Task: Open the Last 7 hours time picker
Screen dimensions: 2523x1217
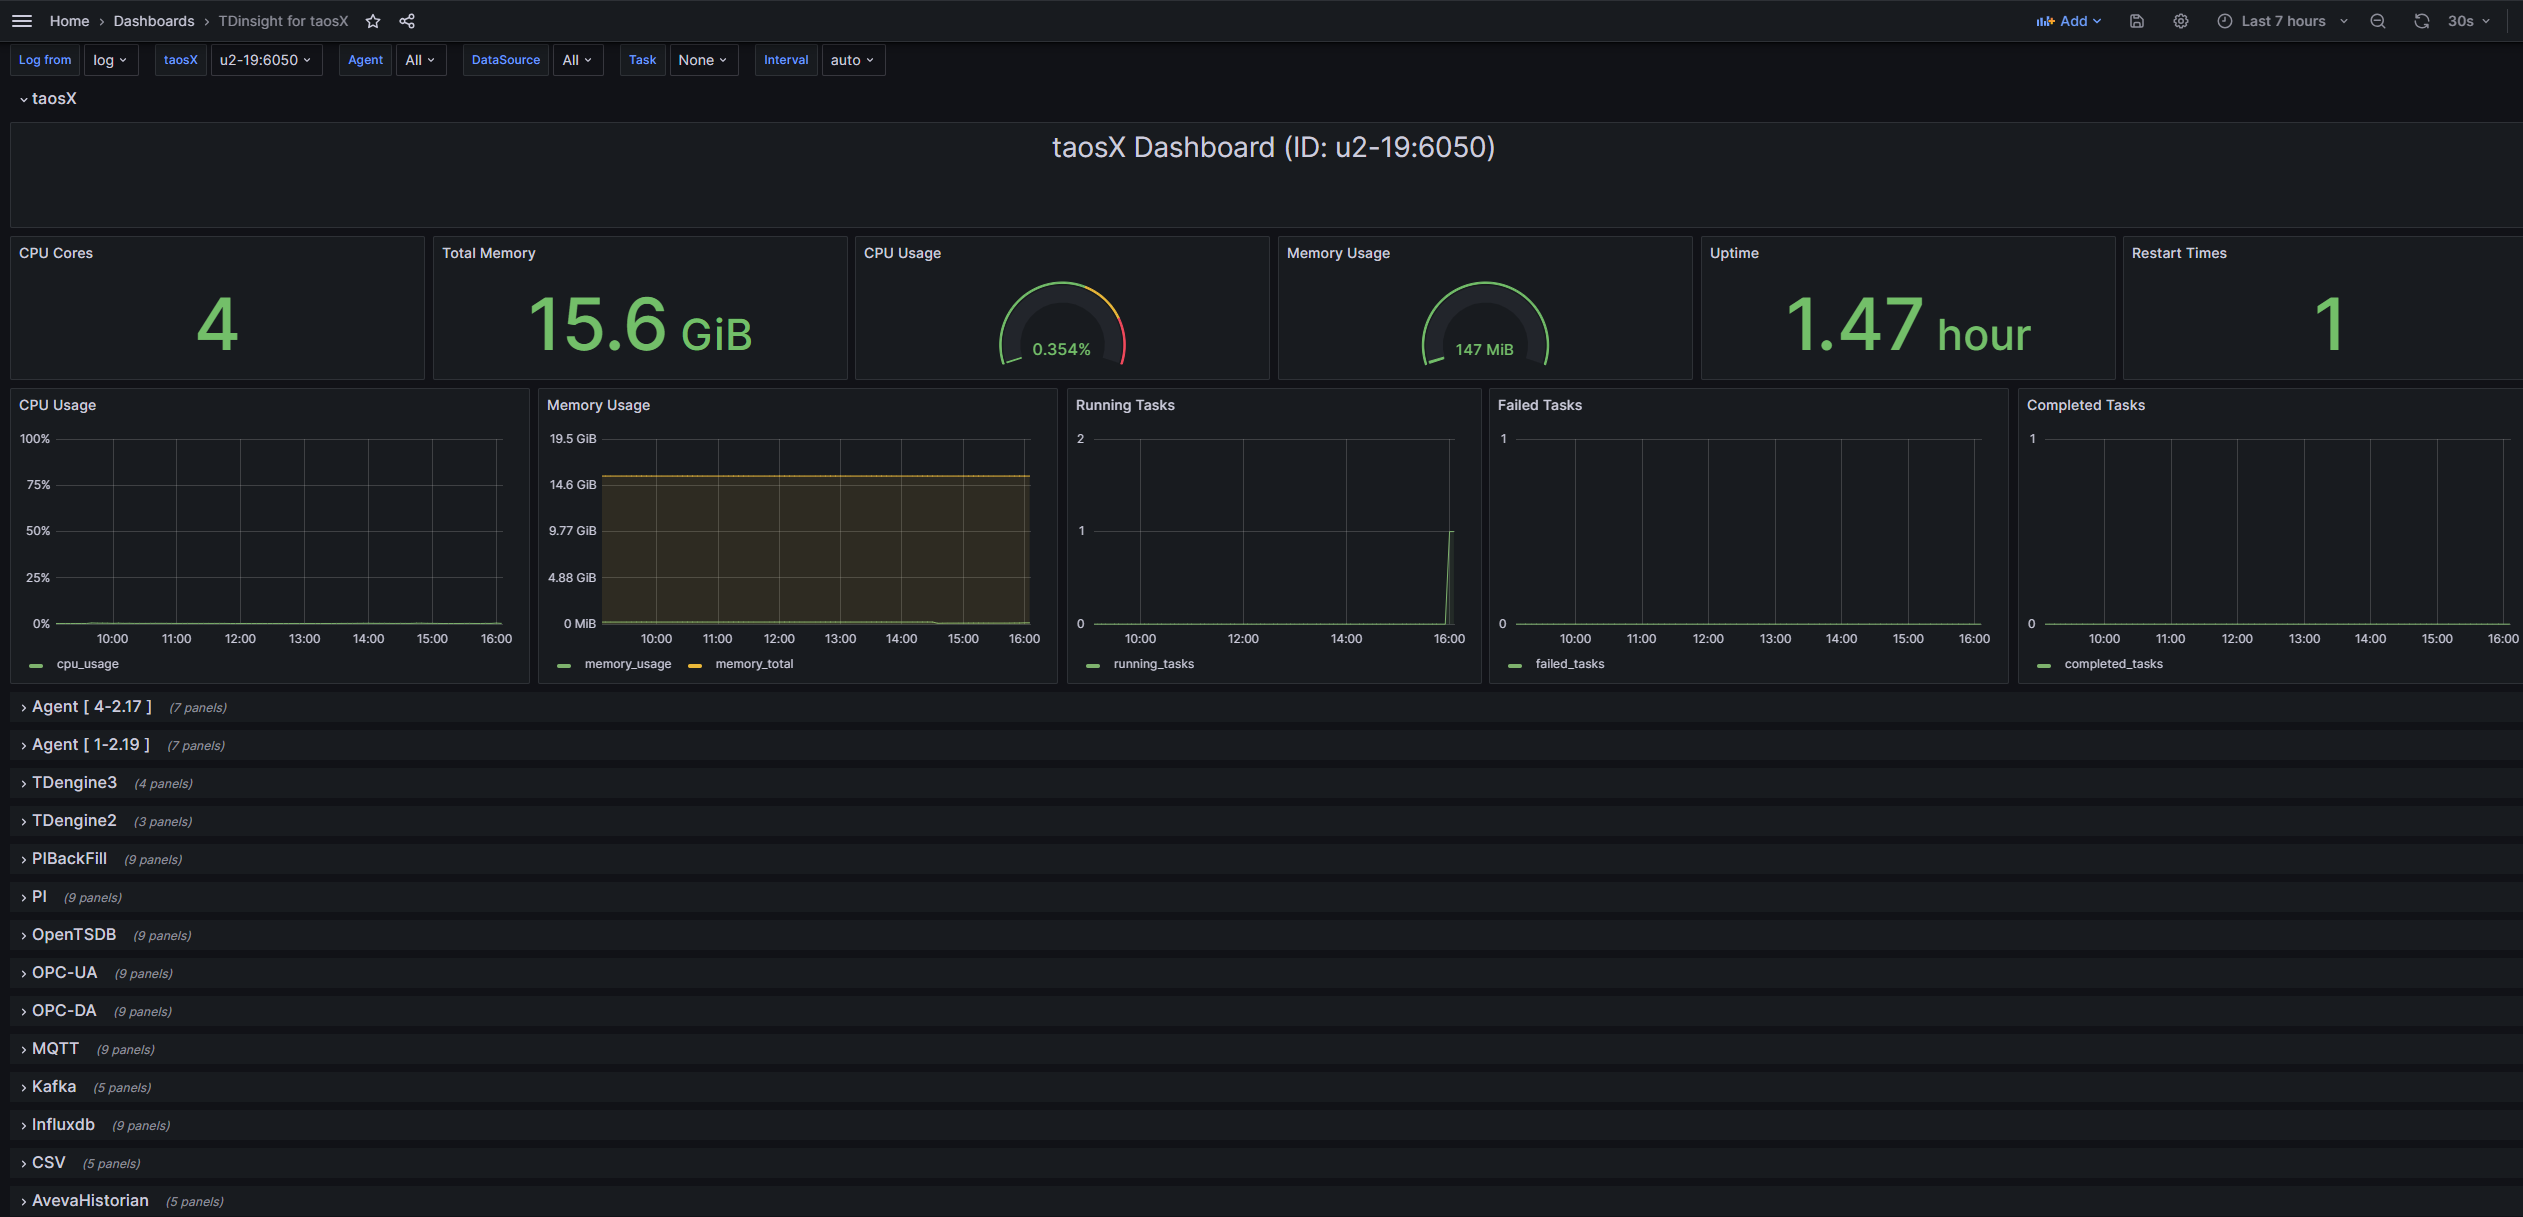Action: click(2282, 21)
